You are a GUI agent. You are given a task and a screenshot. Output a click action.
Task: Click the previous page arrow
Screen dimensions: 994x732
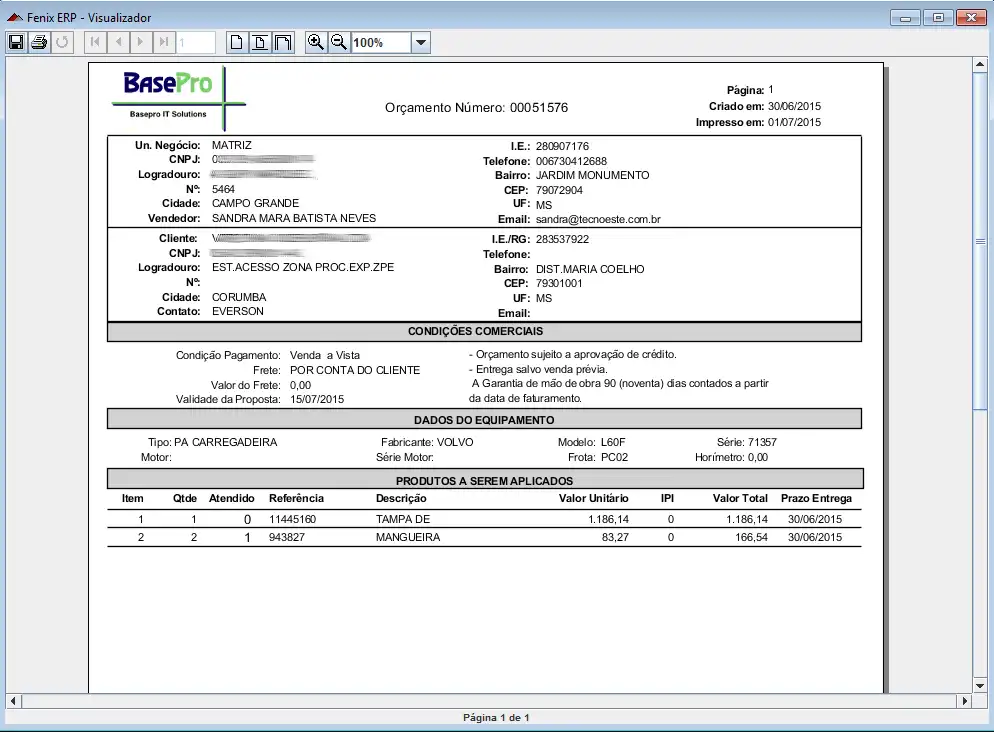118,42
